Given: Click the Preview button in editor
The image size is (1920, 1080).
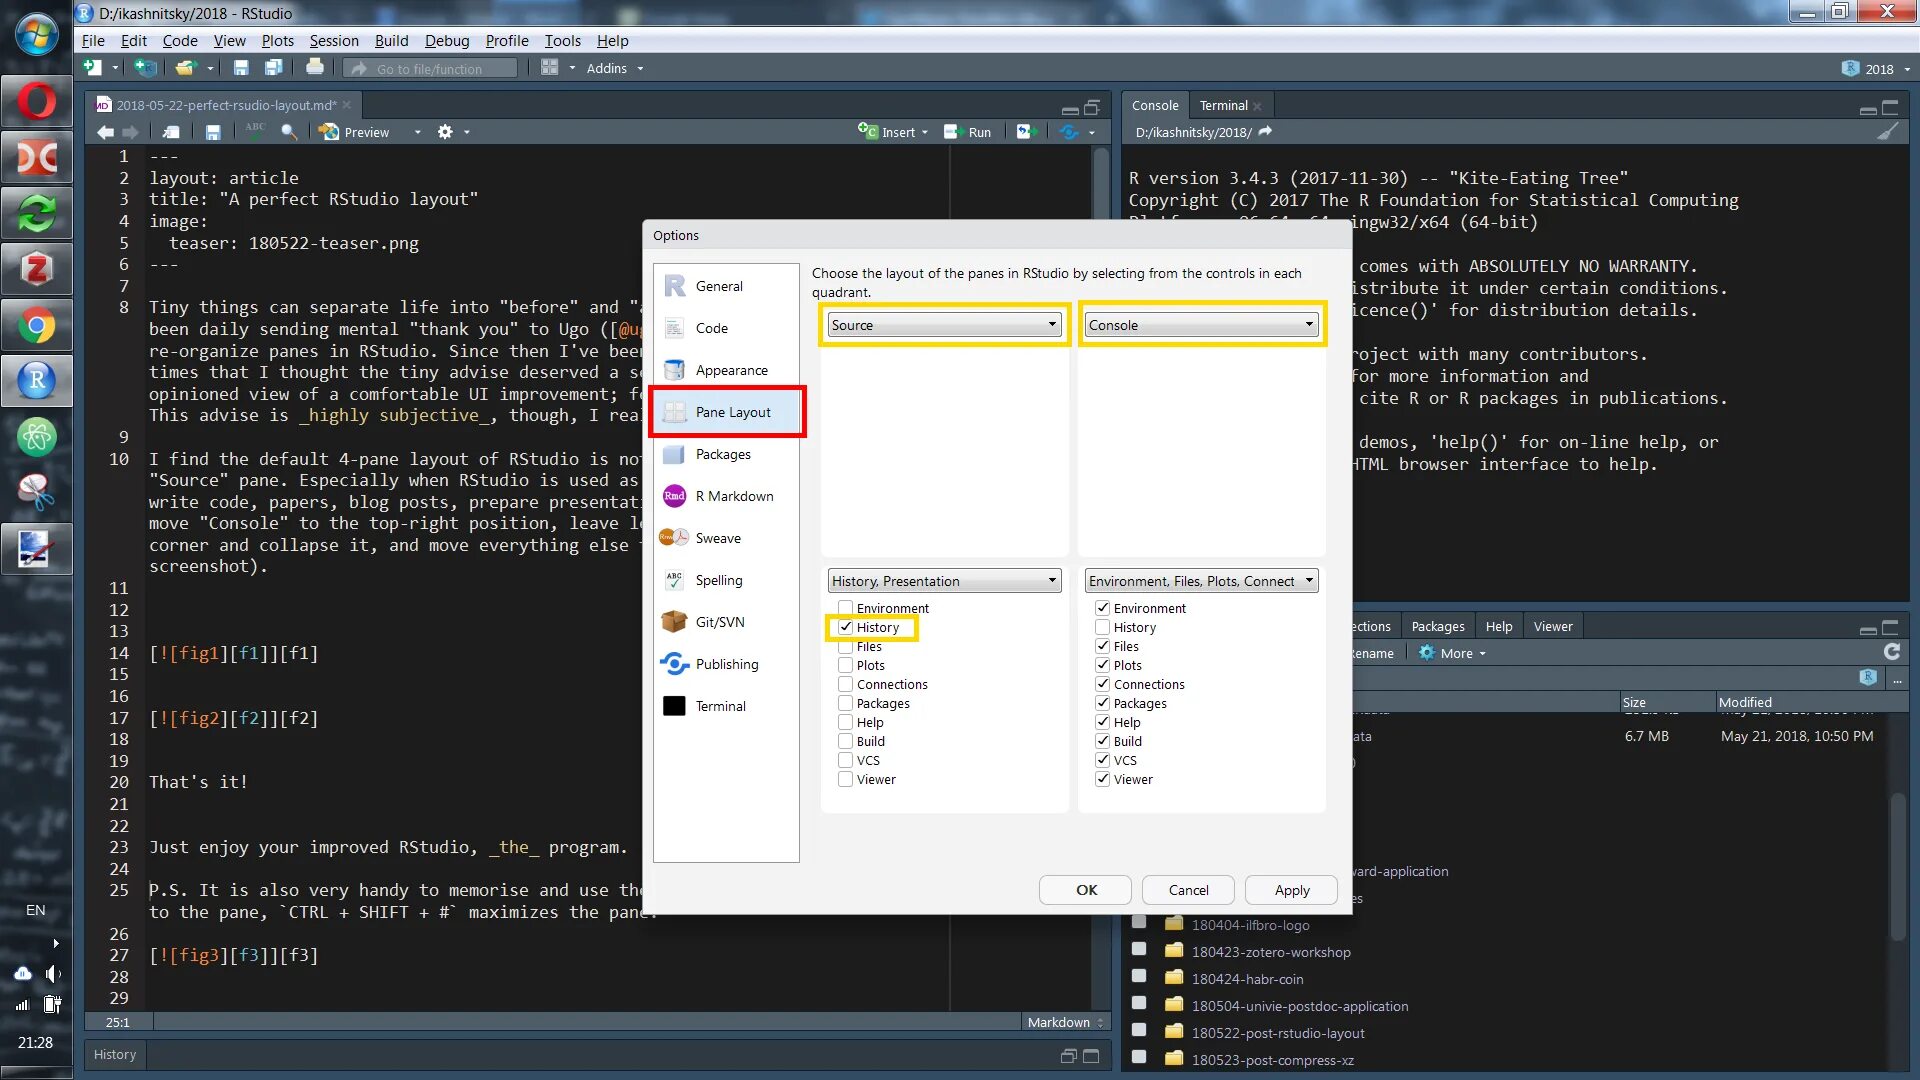Looking at the screenshot, I should tap(356, 132).
